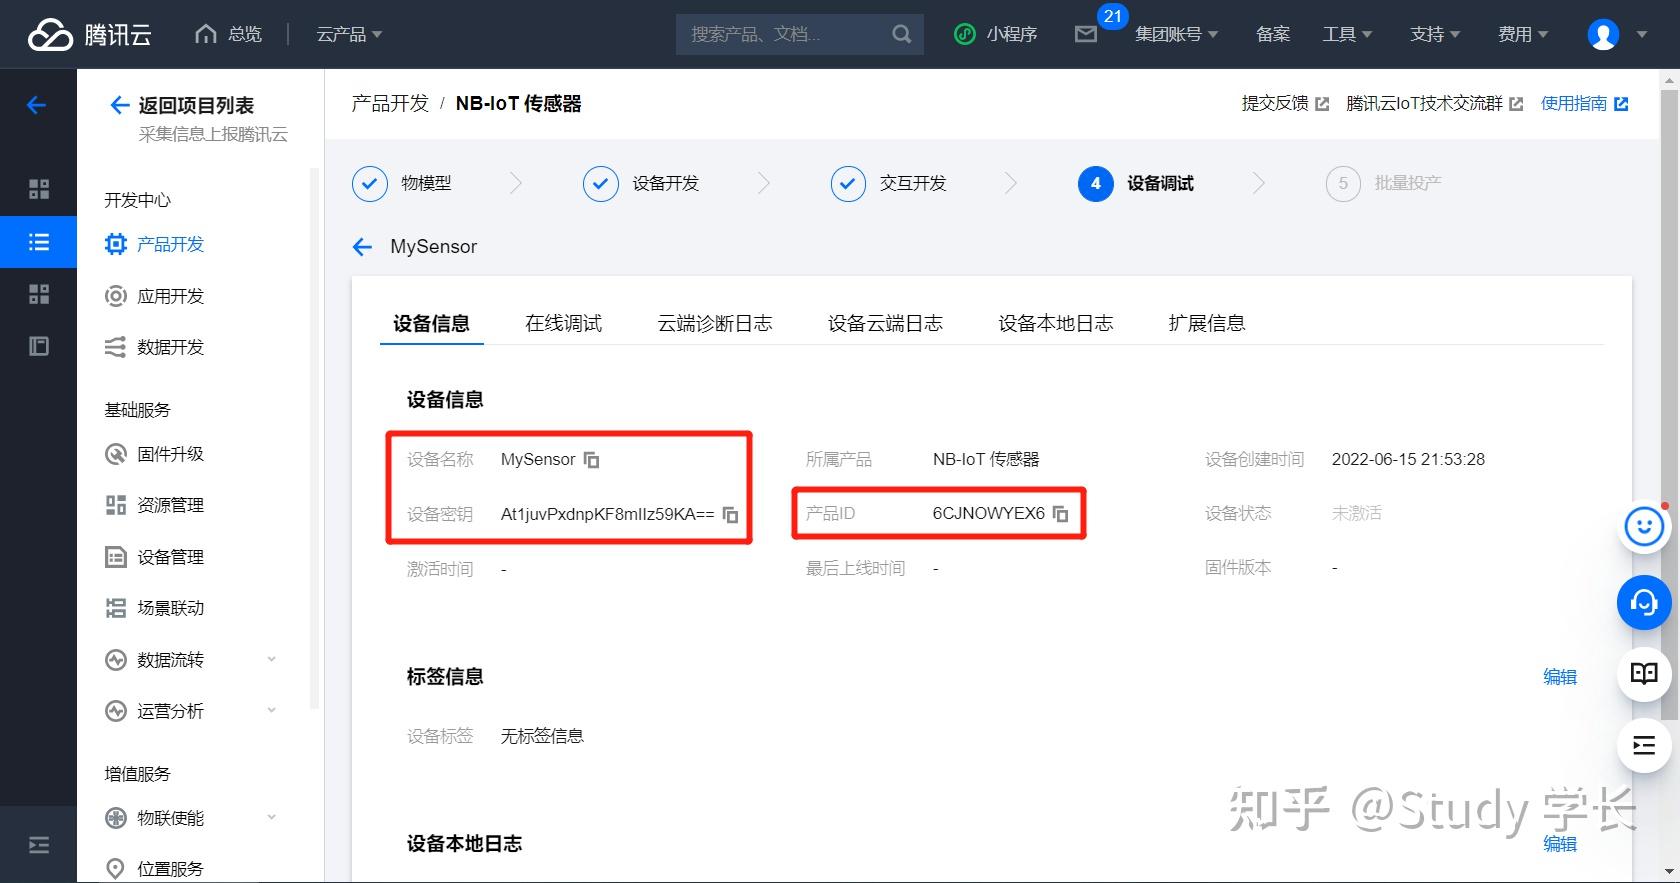Edit the 标签信息 tag section
The image size is (1680, 883).
[1560, 677]
